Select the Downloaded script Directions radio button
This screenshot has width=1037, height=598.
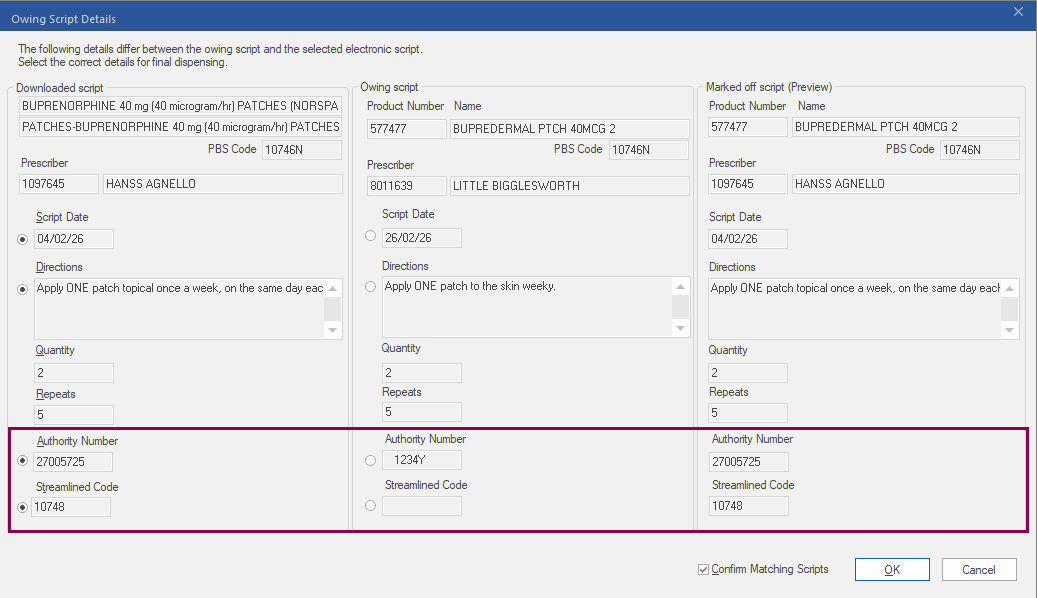pos(24,289)
